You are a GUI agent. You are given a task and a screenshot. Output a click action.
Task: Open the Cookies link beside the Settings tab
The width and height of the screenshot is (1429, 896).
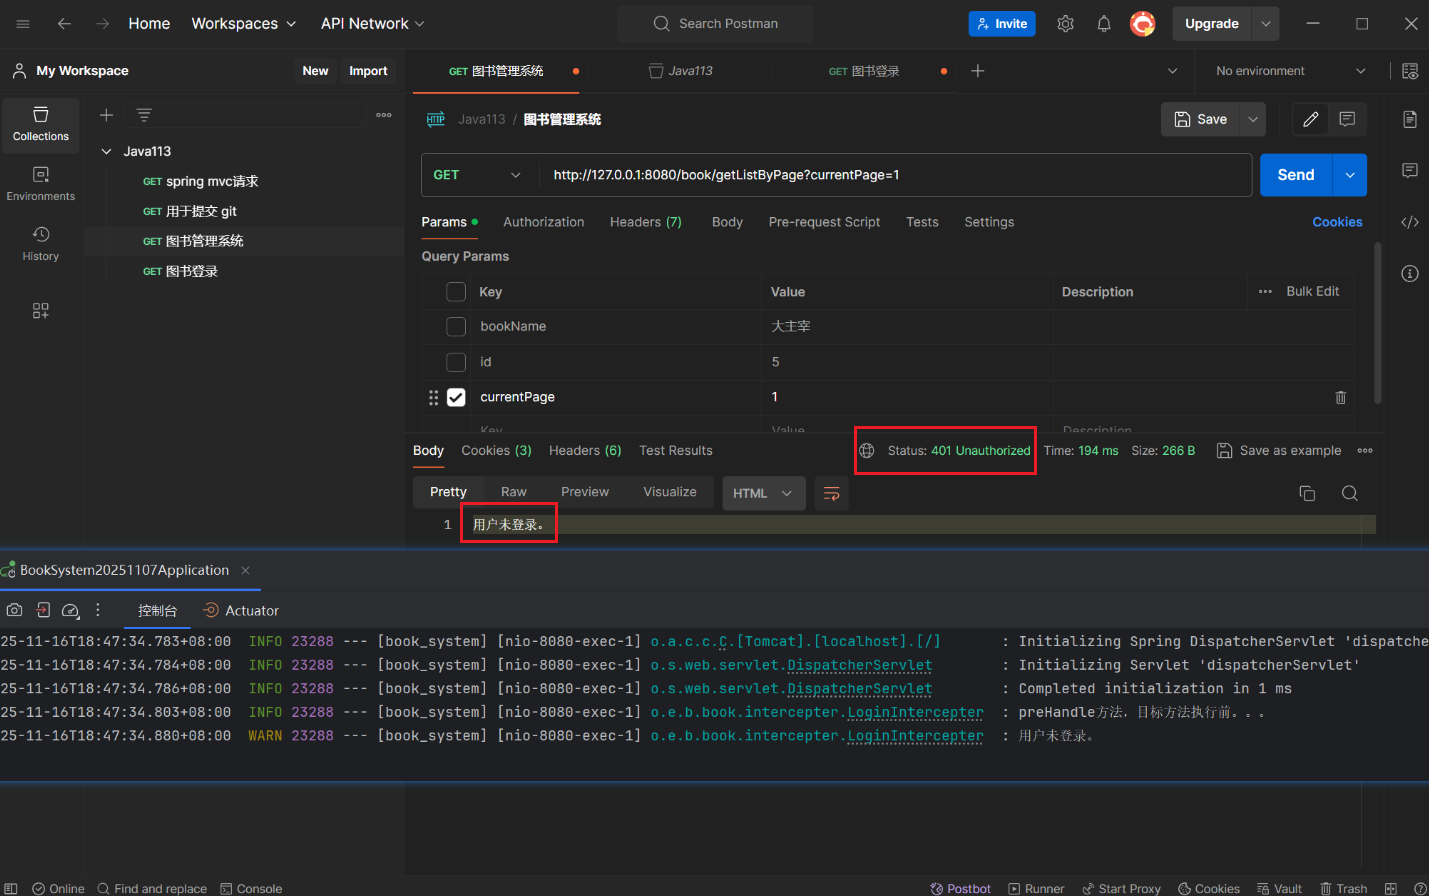[1337, 222]
